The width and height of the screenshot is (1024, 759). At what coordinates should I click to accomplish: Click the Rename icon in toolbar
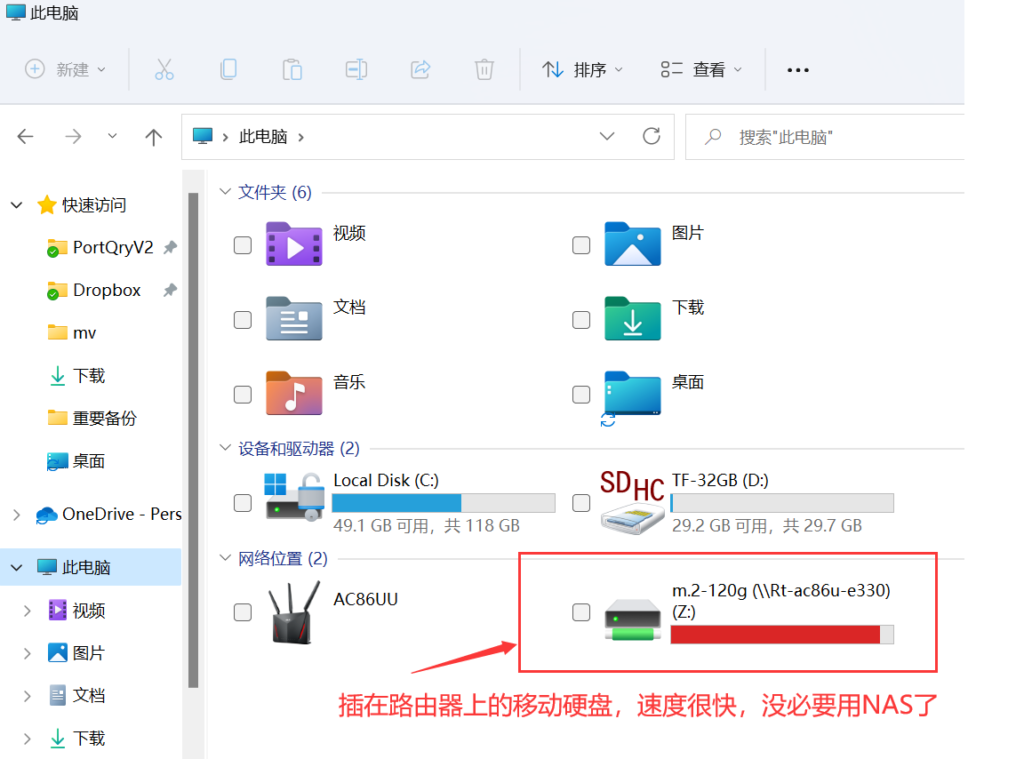(x=356, y=69)
